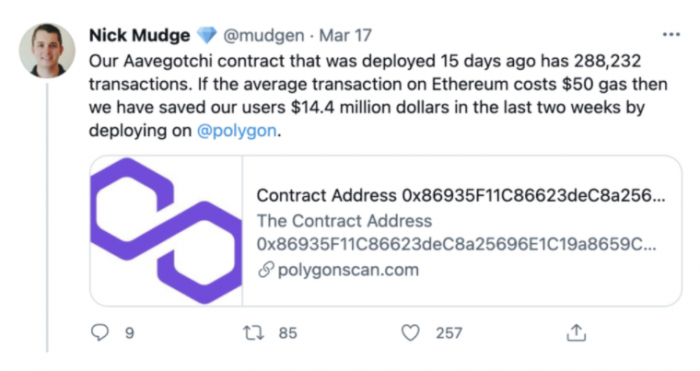Open the three-dot more options menu

[671, 35]
